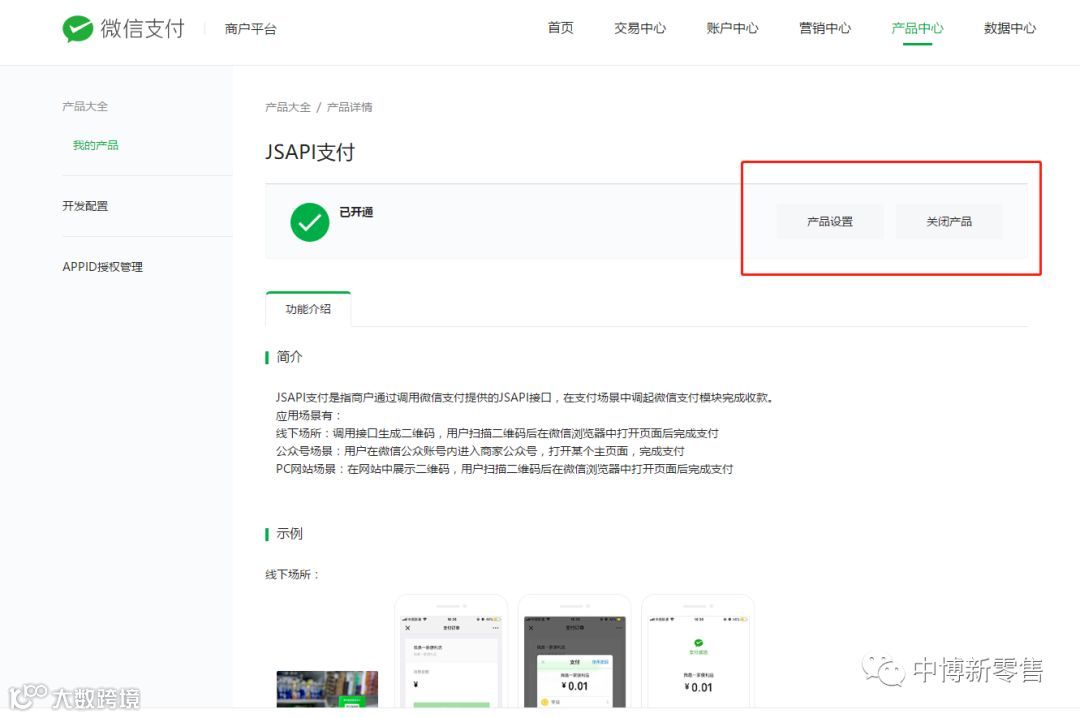Open the phone screenshot with payment popup
The height and width of the screenshot is (718, 1080).
(x=574, y=652)
